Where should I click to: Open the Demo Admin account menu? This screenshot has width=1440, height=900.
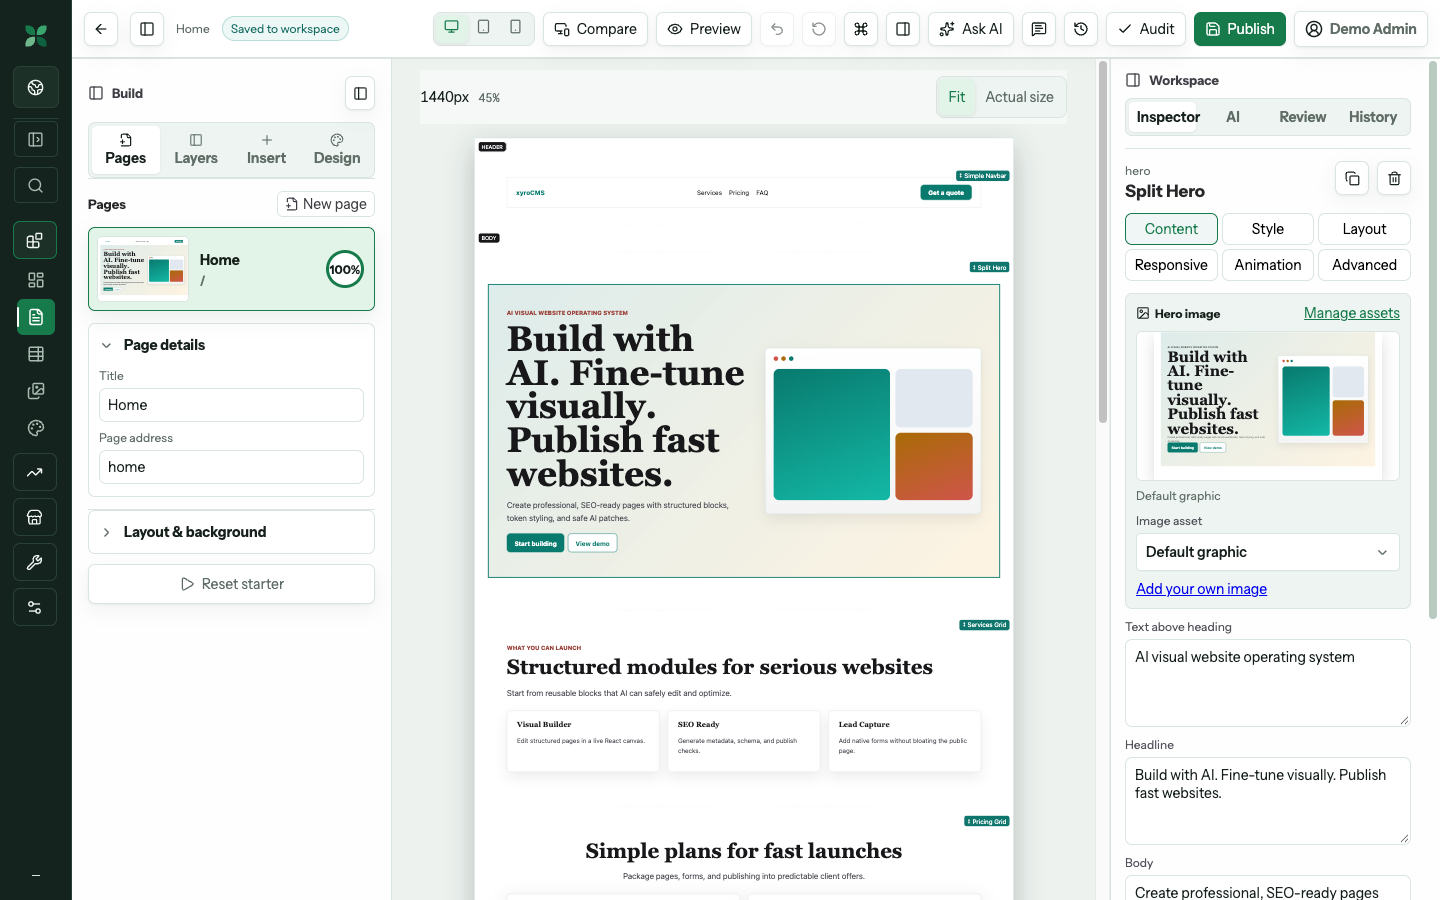pyautogui.click(x=1361, y=29)
